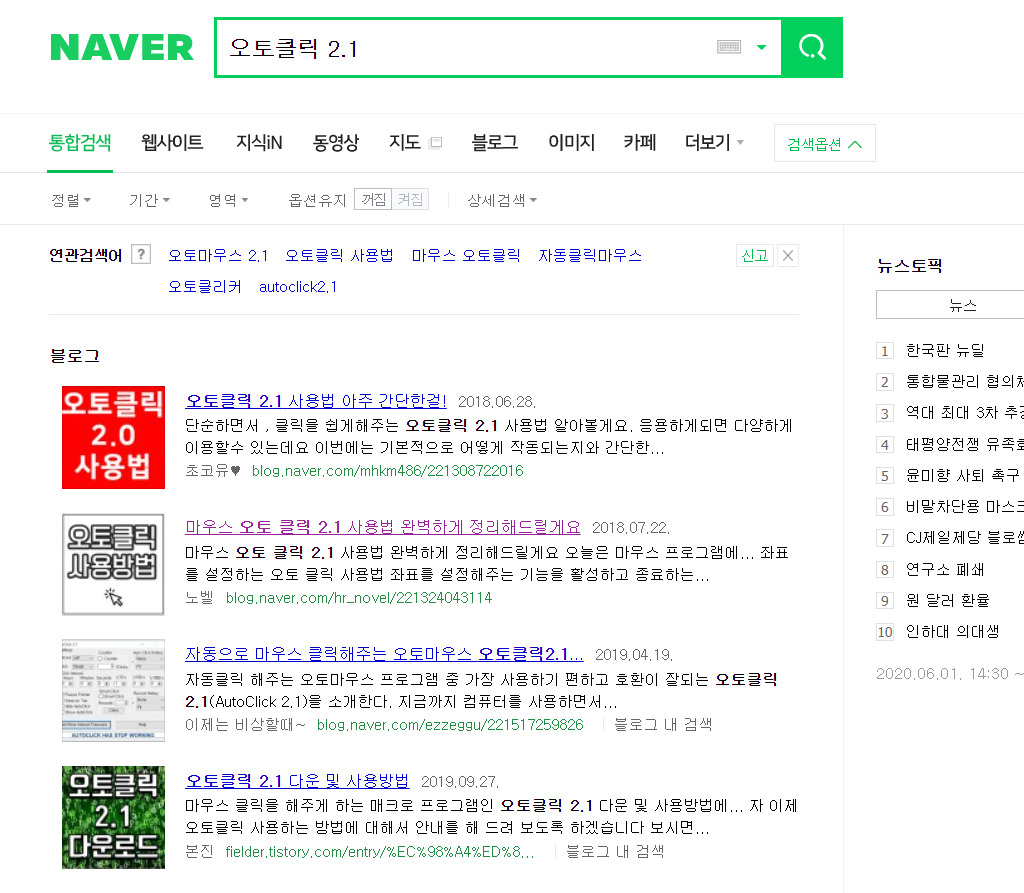The height and width of the screenshot is (893, 1024).
Task: Set 옵션유지 toggle to 꺼짐
Action: 373,199
